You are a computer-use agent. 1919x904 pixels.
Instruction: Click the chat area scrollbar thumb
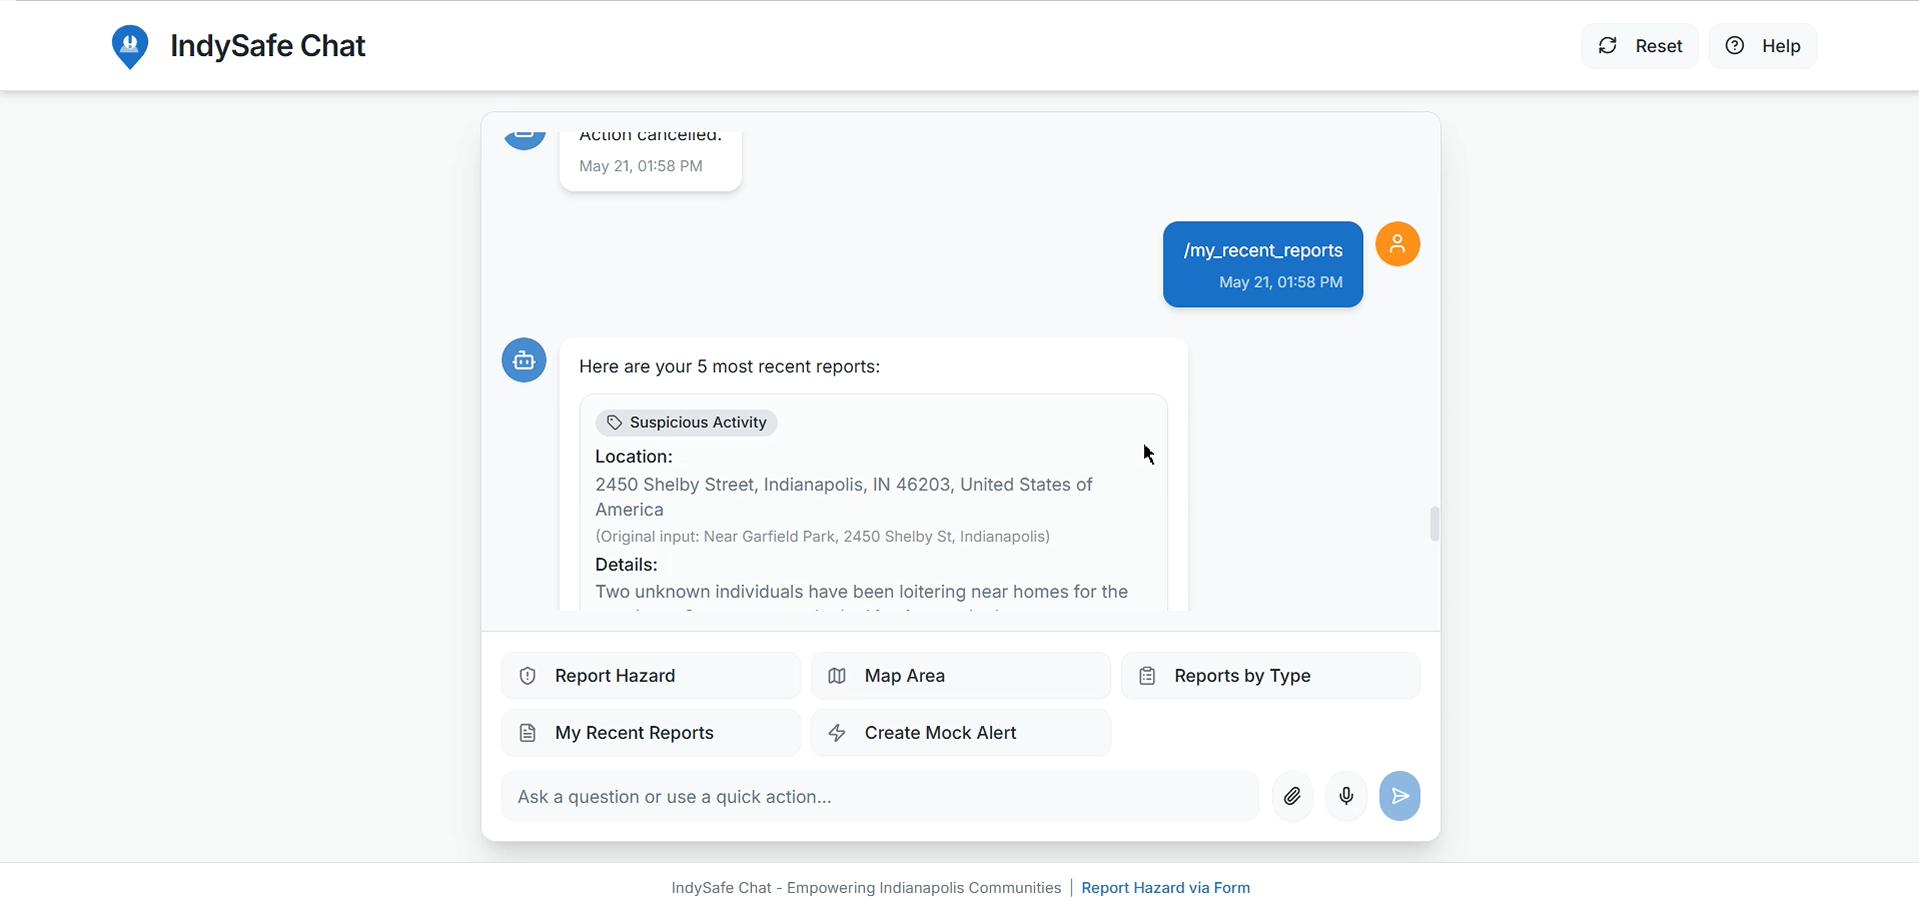(1435, 524)
